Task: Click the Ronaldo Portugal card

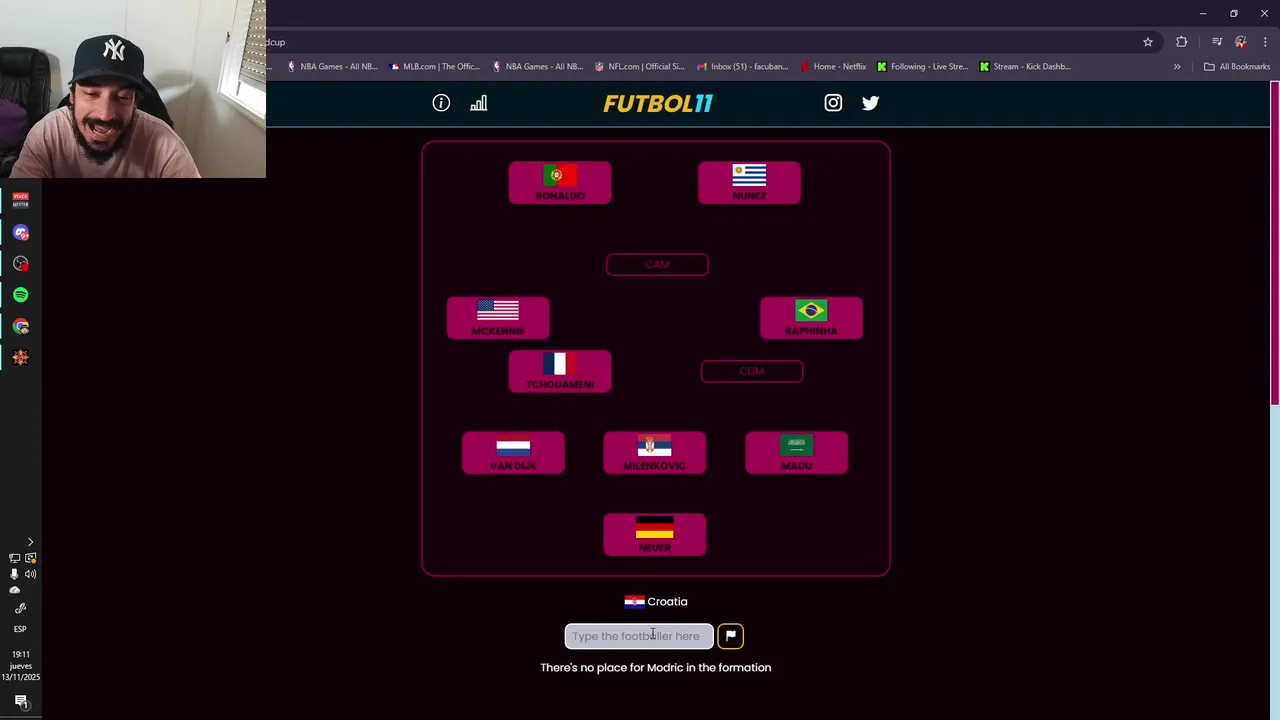Action: pyautogui.click(x=560, y=183)
